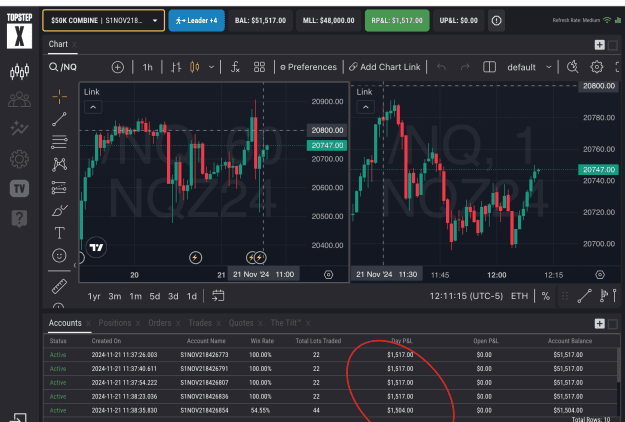The height and width of the screenshot is (422, 625).
Task: Switch to the Positions tab
Action: point(115,323)
